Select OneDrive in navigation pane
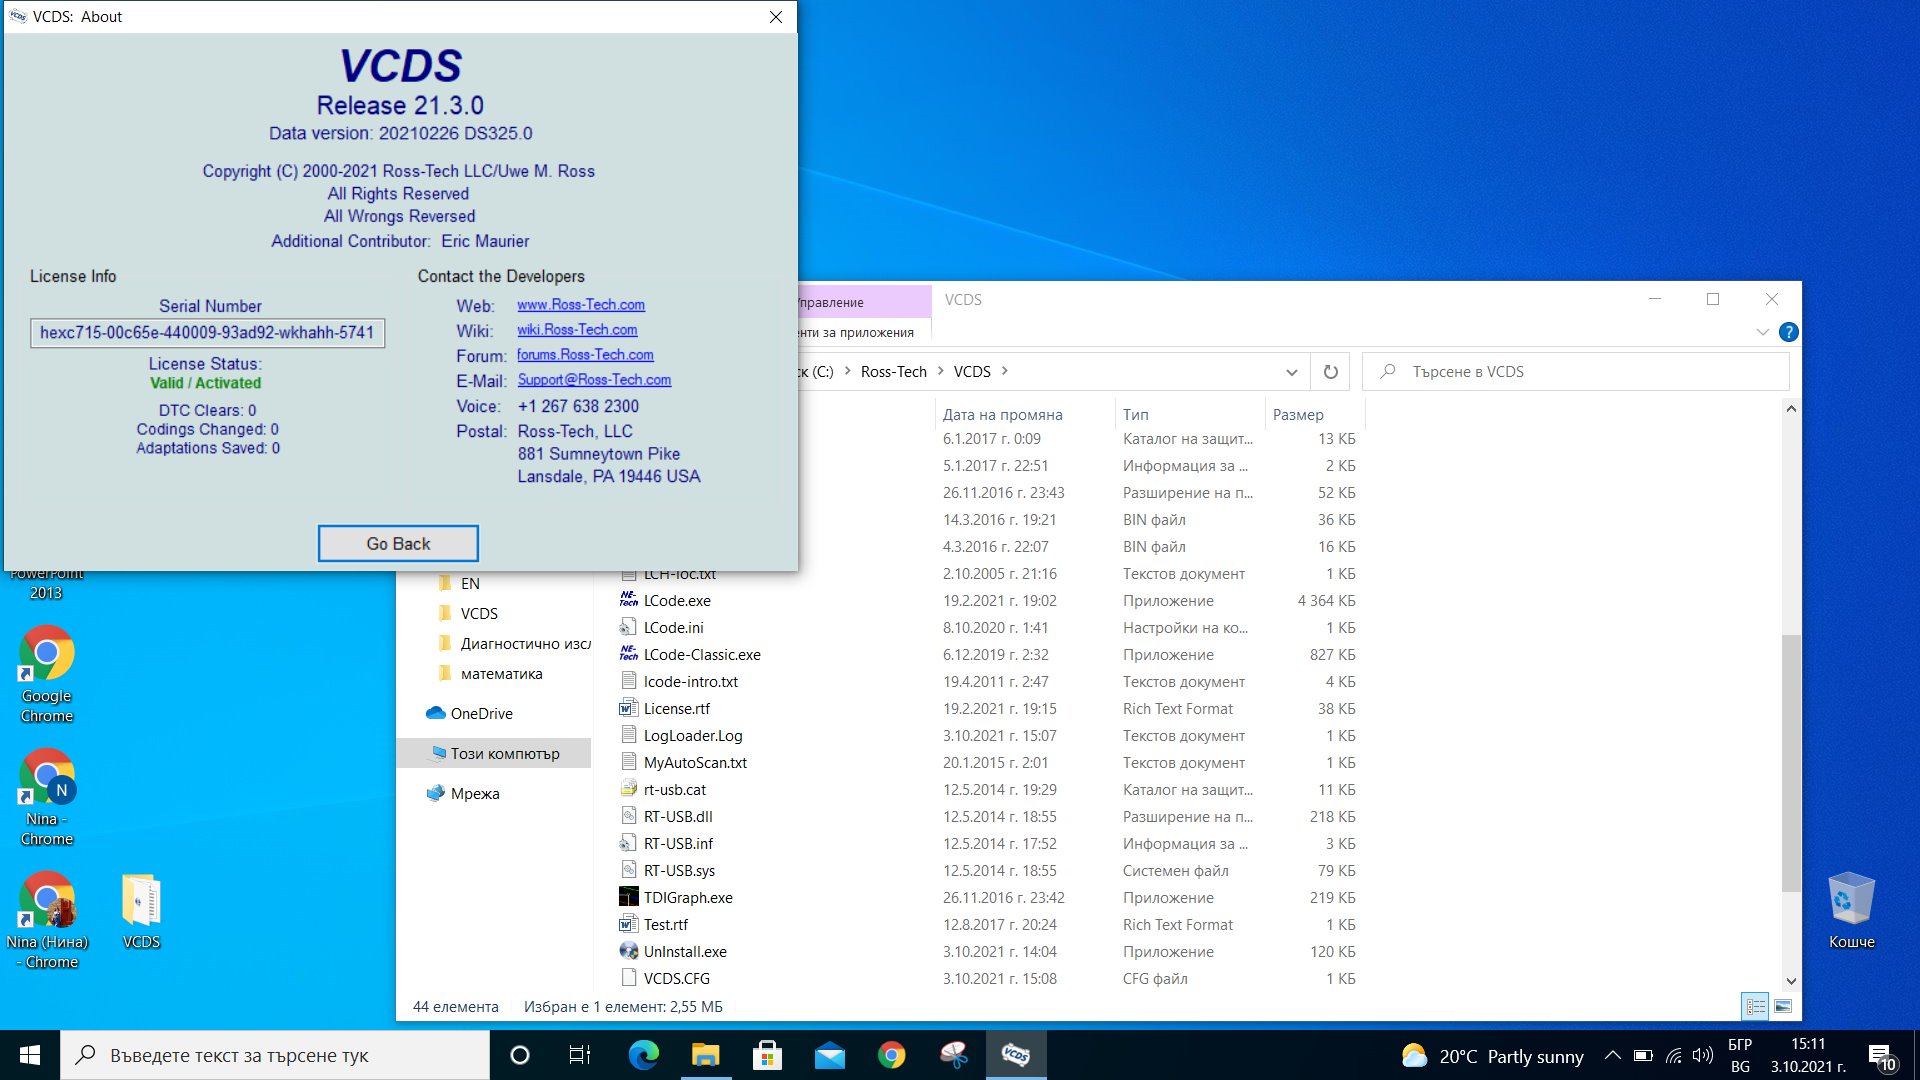The image size is (1920, 1080). [x=481, y=714]
